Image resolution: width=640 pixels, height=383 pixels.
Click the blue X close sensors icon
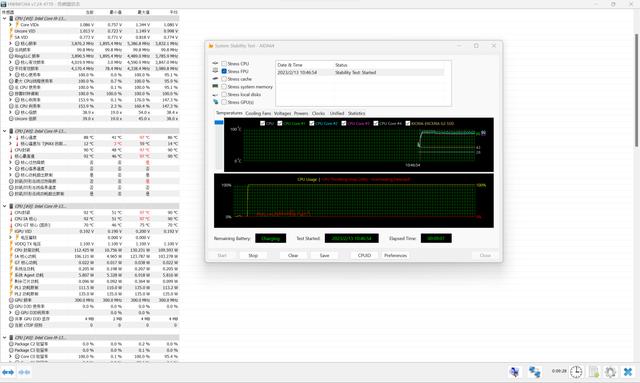(x=628, y=372)
